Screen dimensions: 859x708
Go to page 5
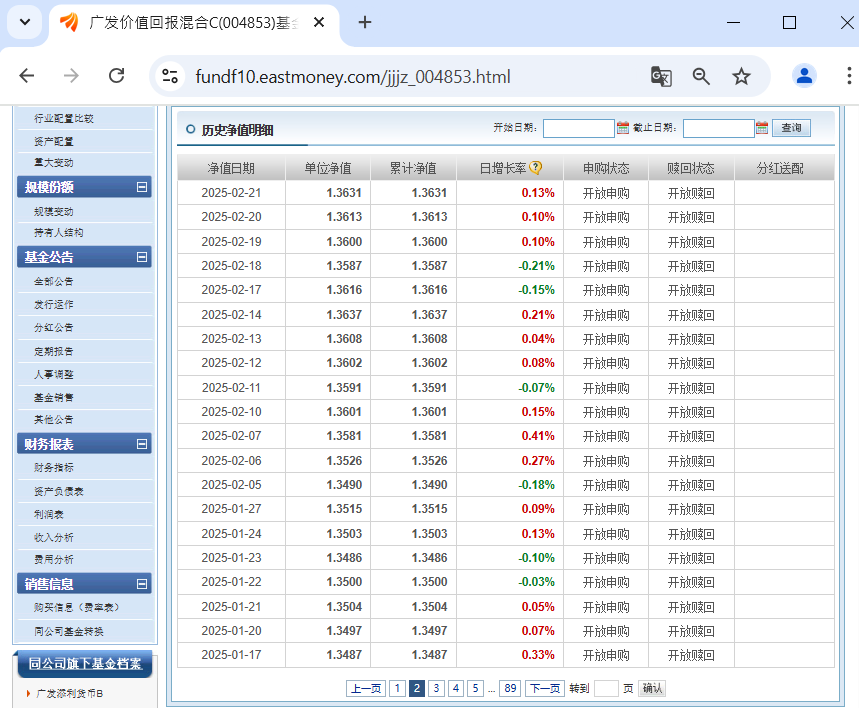[476, 688]
